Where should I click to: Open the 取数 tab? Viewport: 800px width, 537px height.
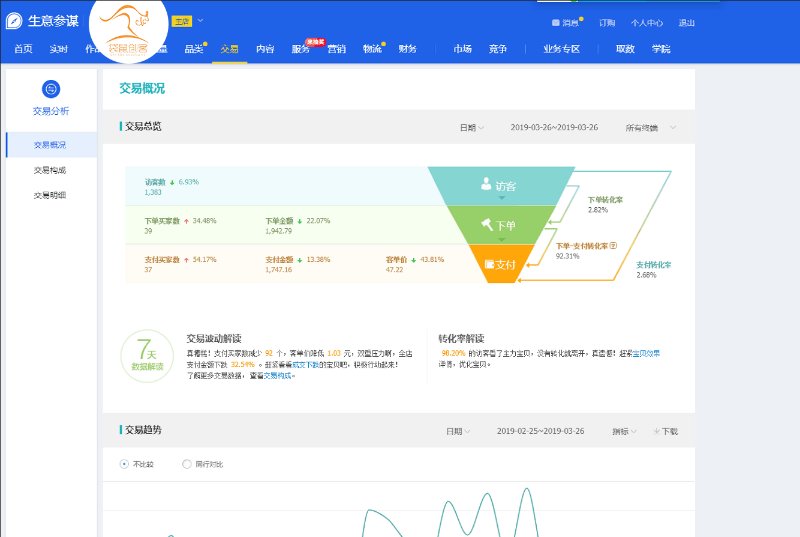click(625, 49)
